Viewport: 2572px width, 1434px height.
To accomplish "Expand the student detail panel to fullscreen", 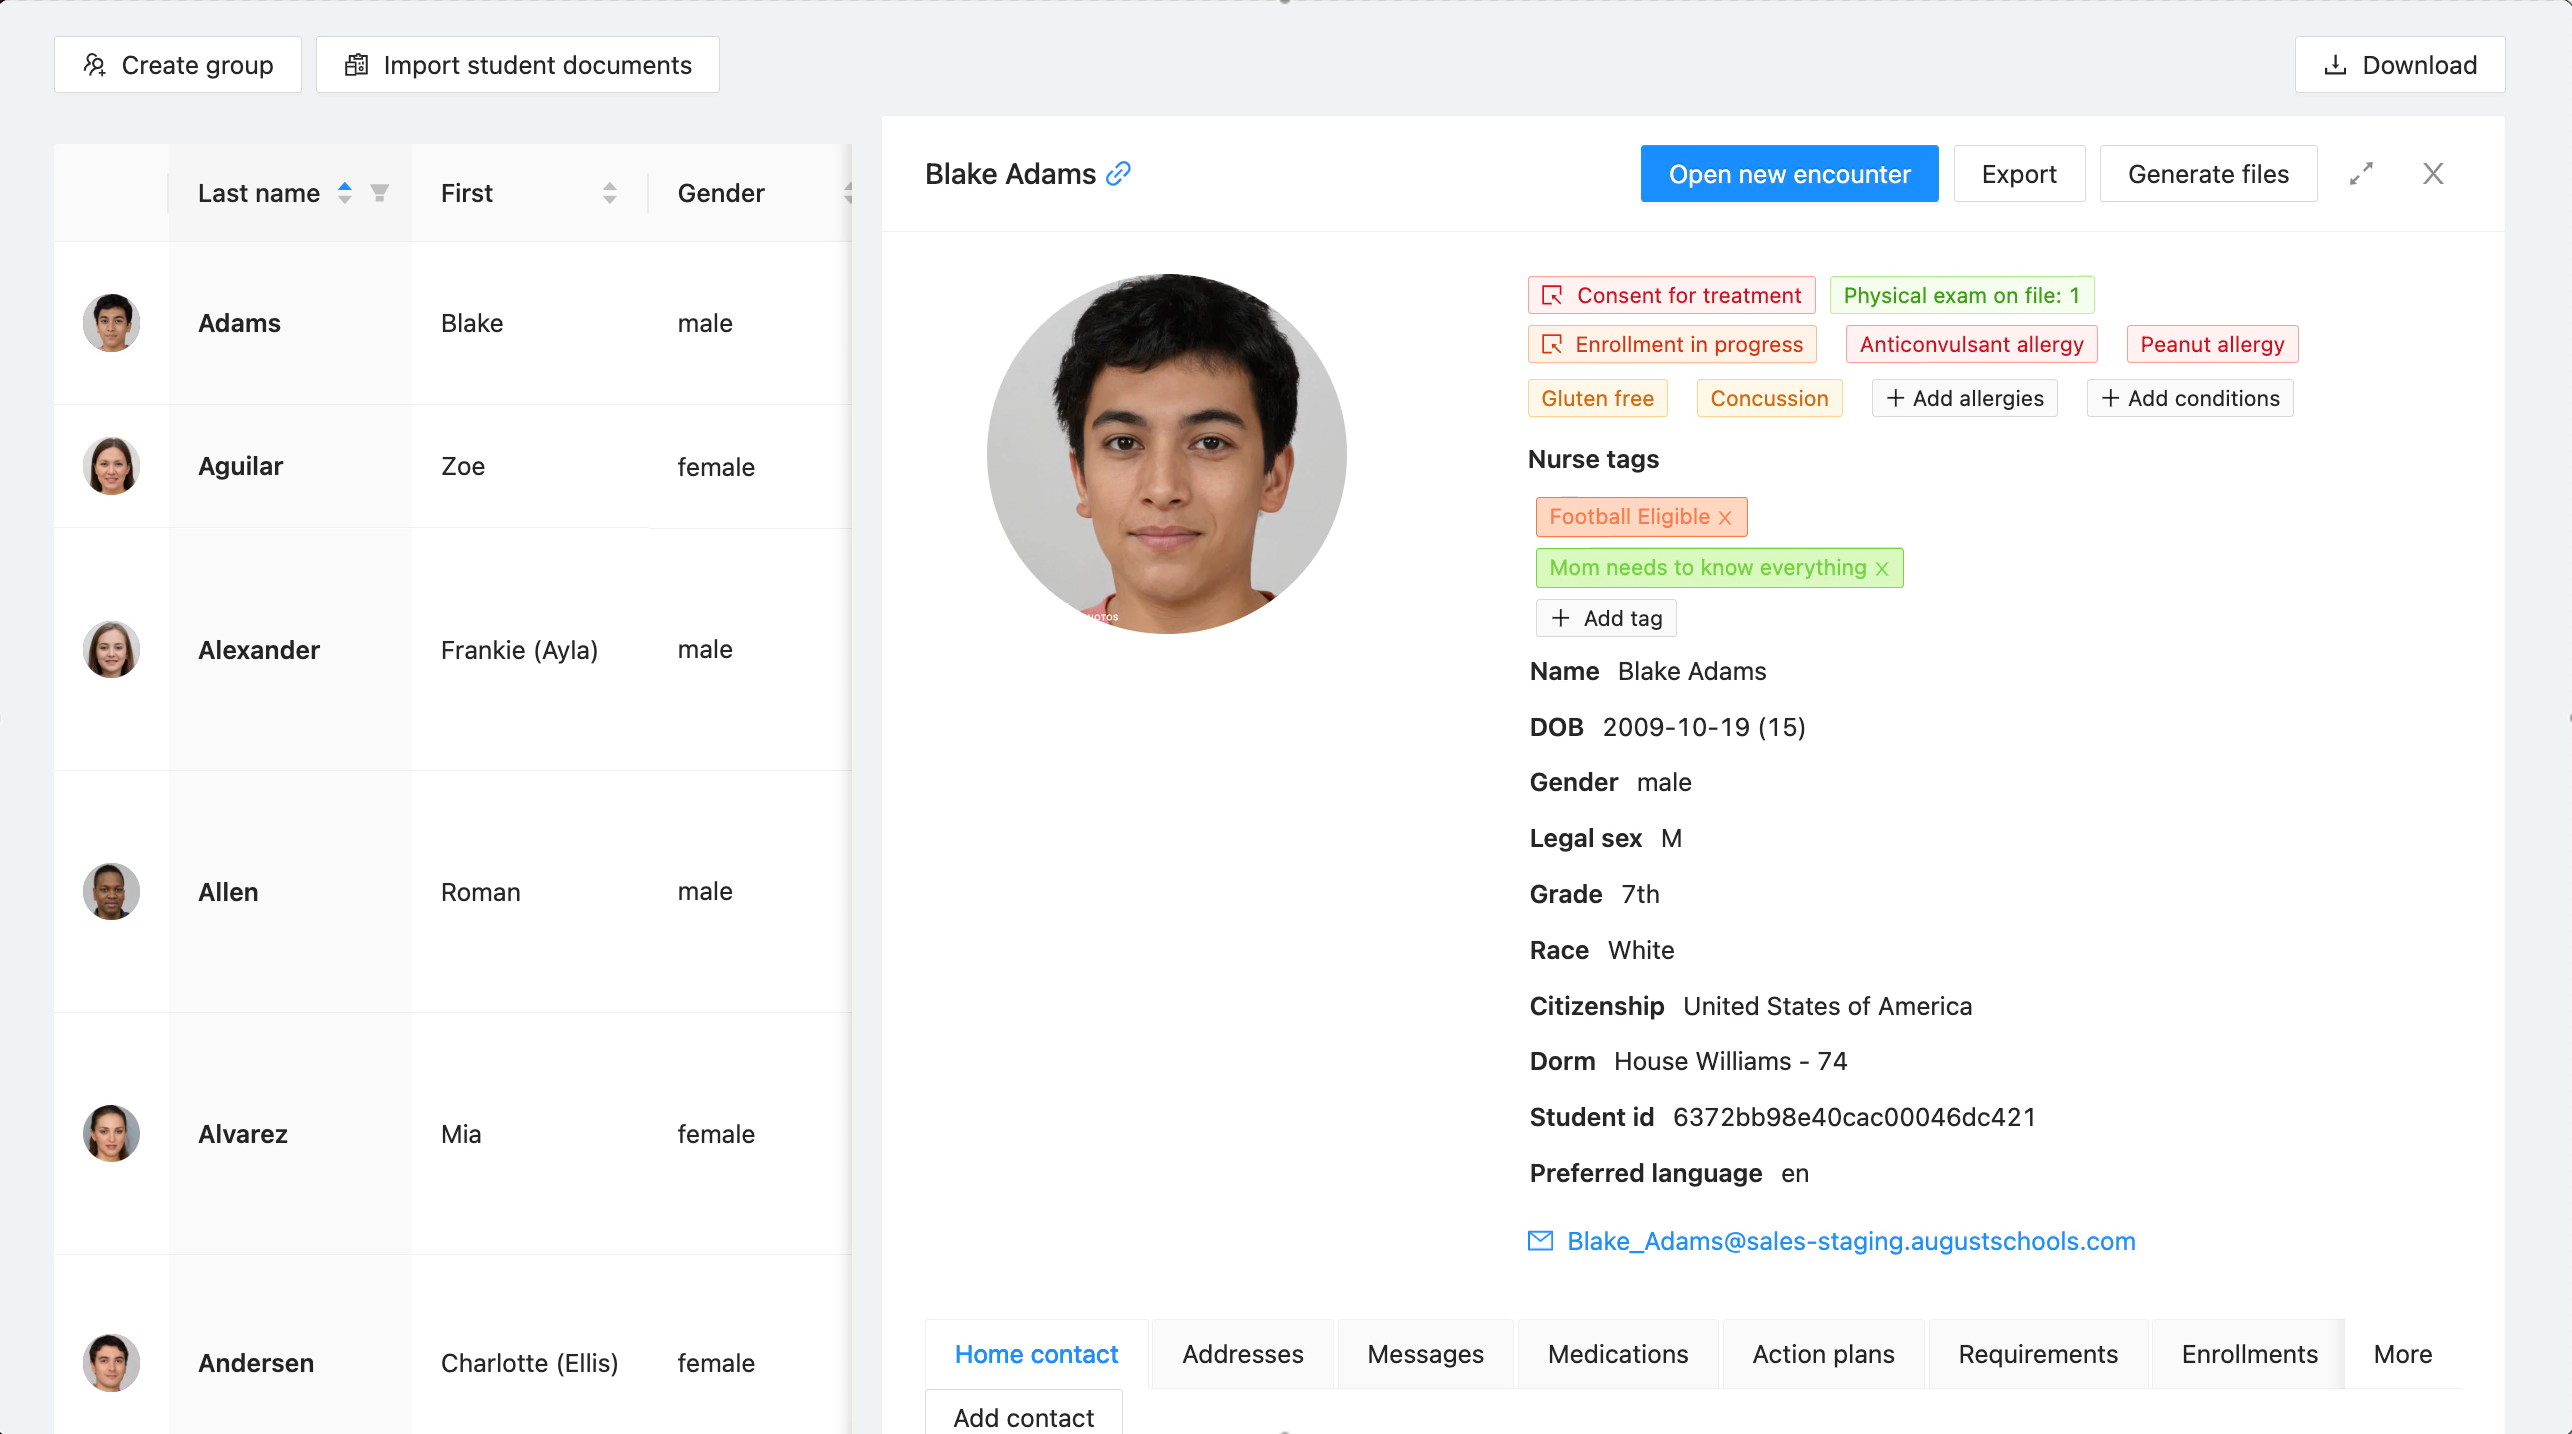I will 2361,174.
